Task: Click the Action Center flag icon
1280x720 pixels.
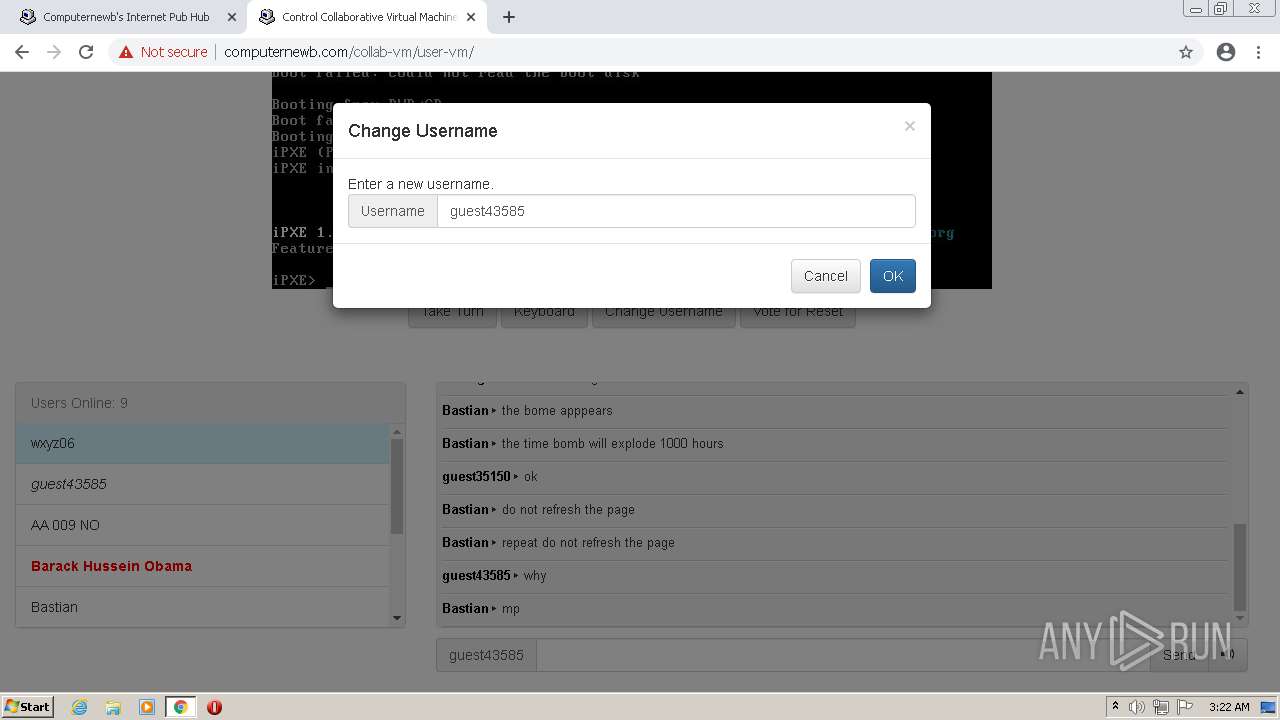Action: pos(1184,707)
